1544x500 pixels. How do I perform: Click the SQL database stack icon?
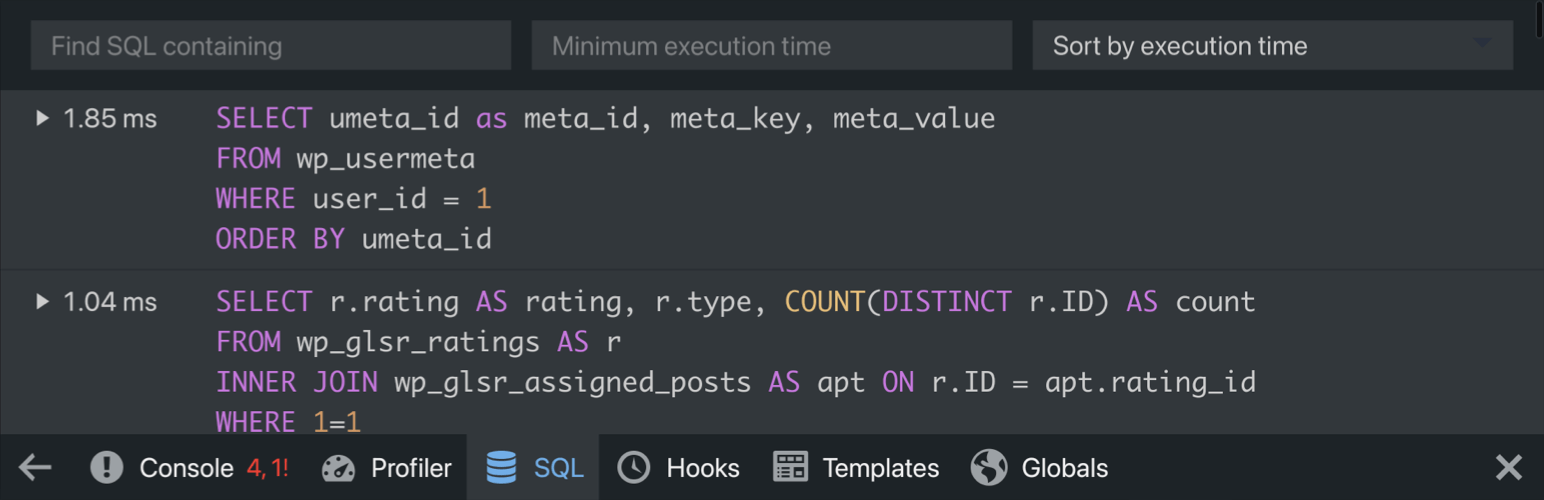[x=501, y=467]
